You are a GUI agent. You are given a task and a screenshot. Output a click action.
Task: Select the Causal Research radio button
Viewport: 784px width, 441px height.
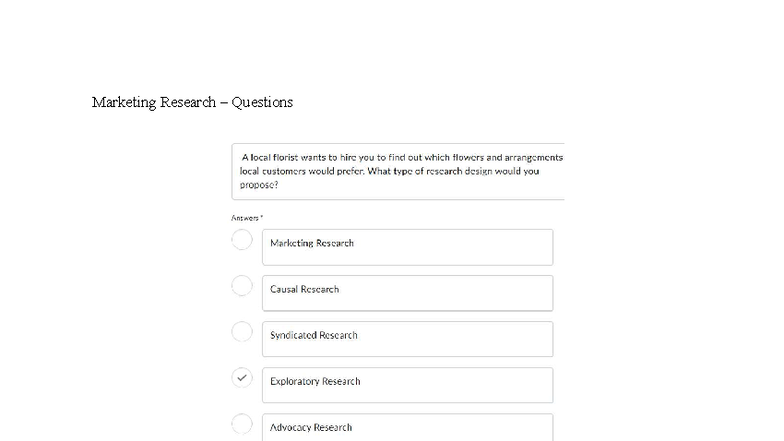point(242,286)
